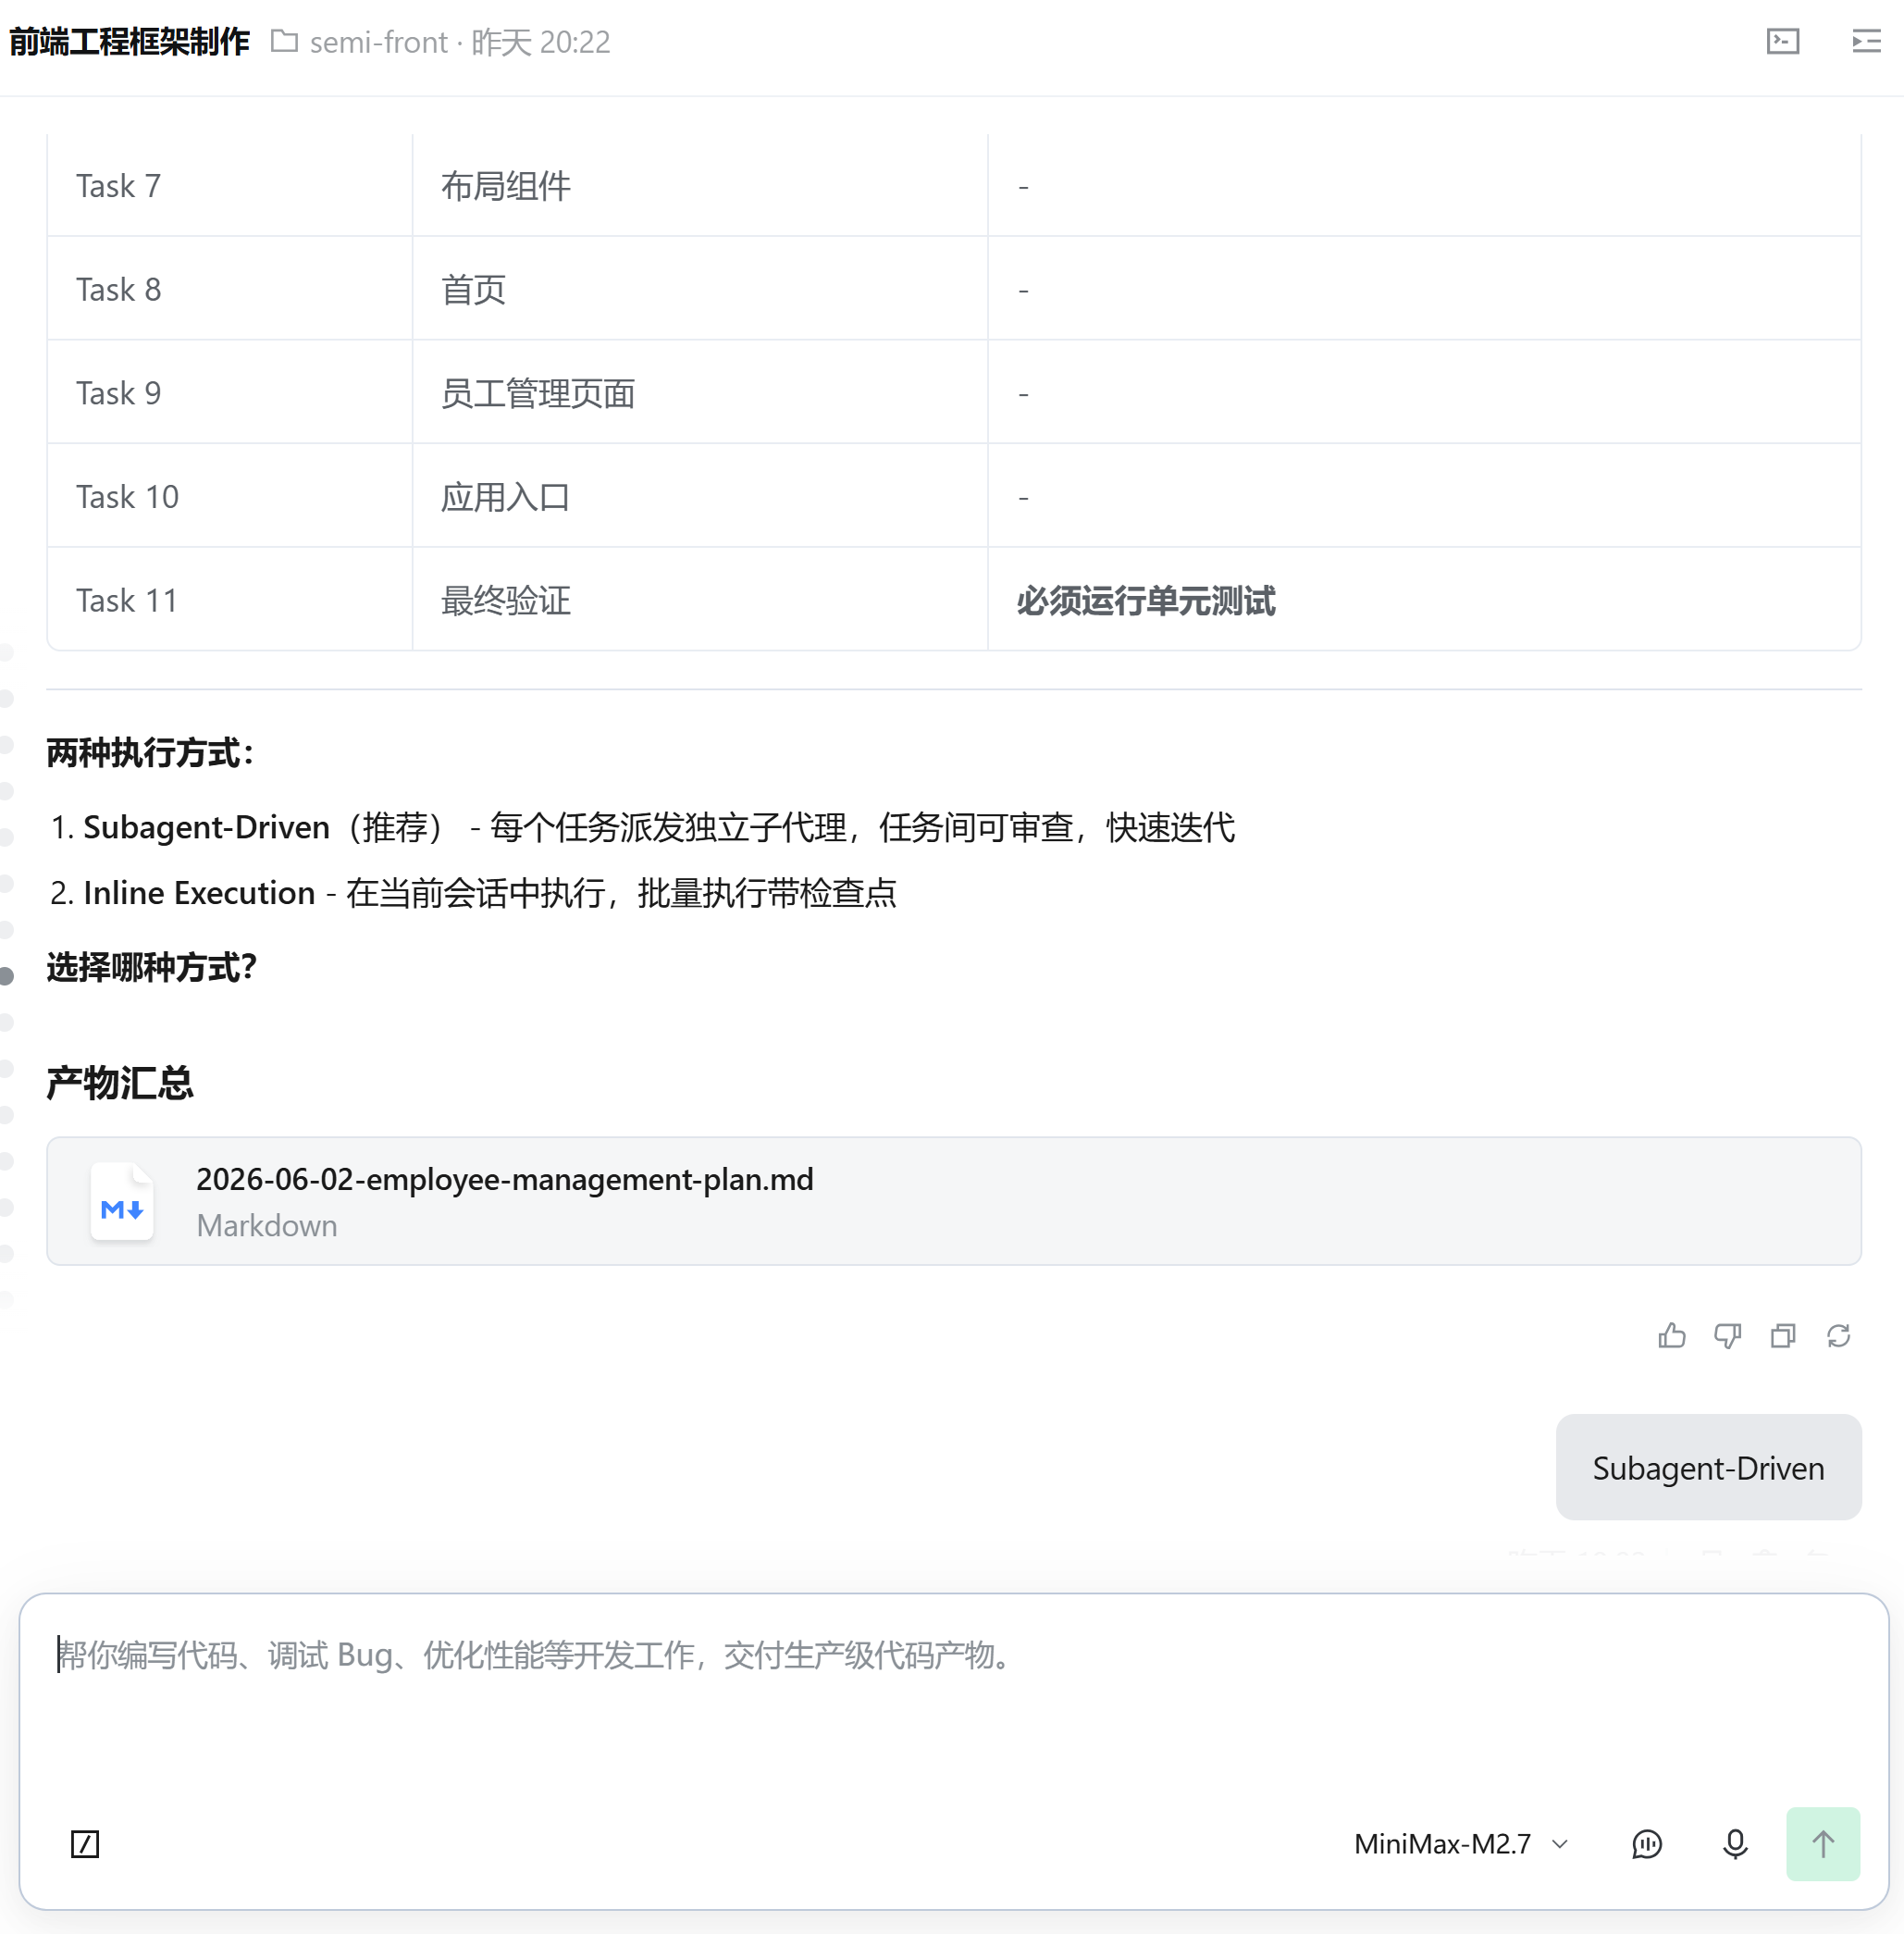
Task: Start the voice conversation mode icon
Action: [1646, 1843]
